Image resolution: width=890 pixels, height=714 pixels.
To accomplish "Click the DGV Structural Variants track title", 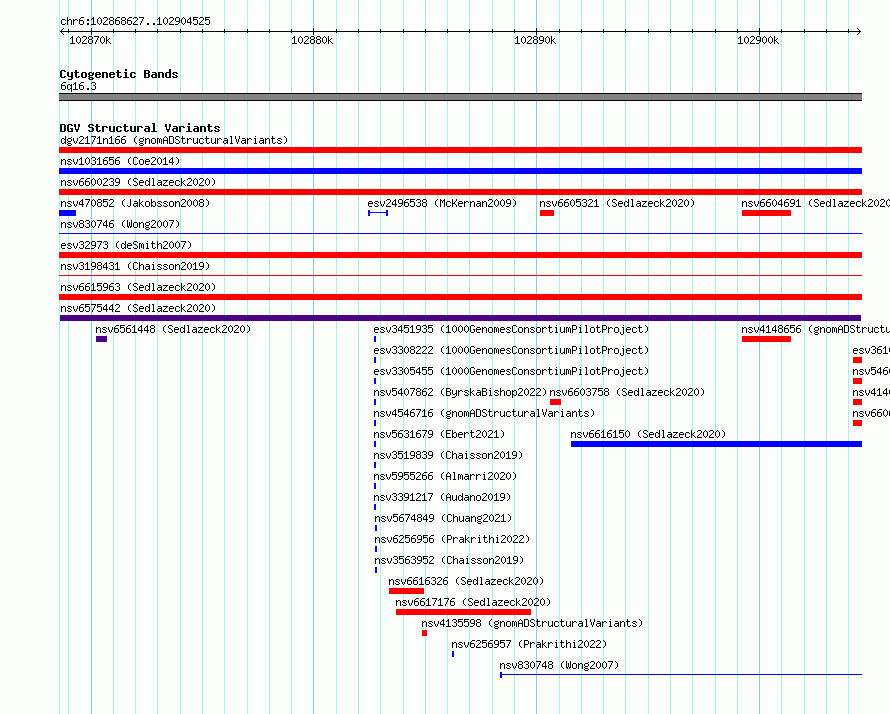I will [x=140, y=128].
